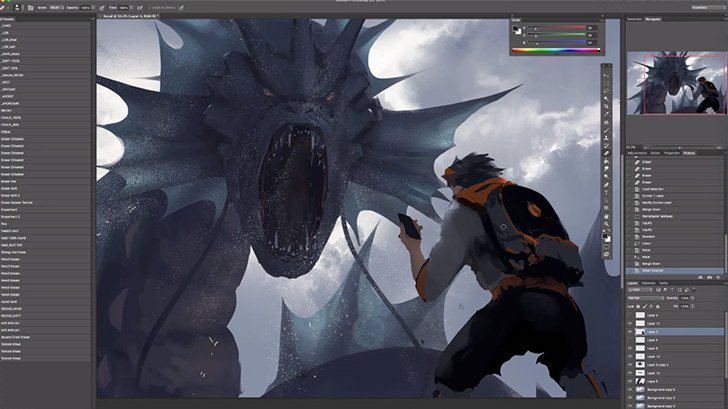Select Rectangular Marquee history state
Viewport: 728px width, 409px height.
pos(674,216)
